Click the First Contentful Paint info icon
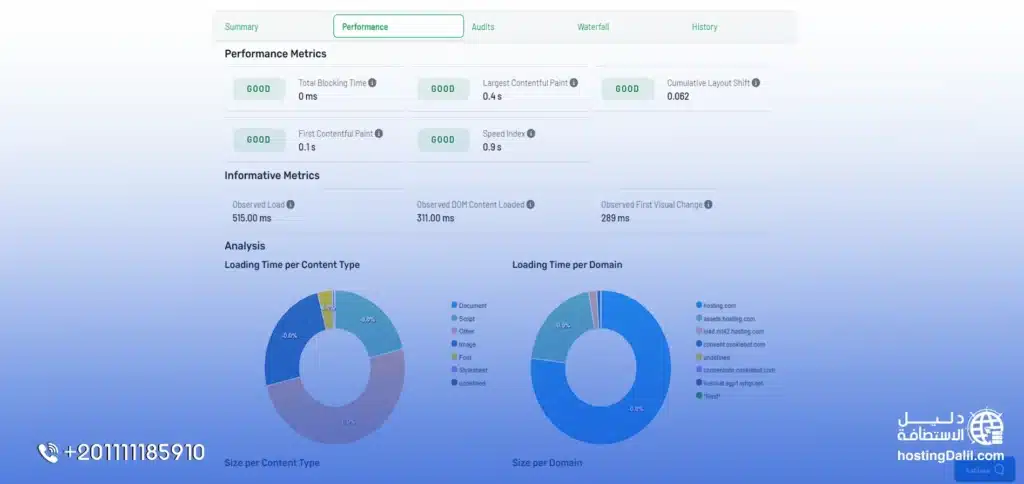Screen dimensions: 1024x484 tap(379, 133)
